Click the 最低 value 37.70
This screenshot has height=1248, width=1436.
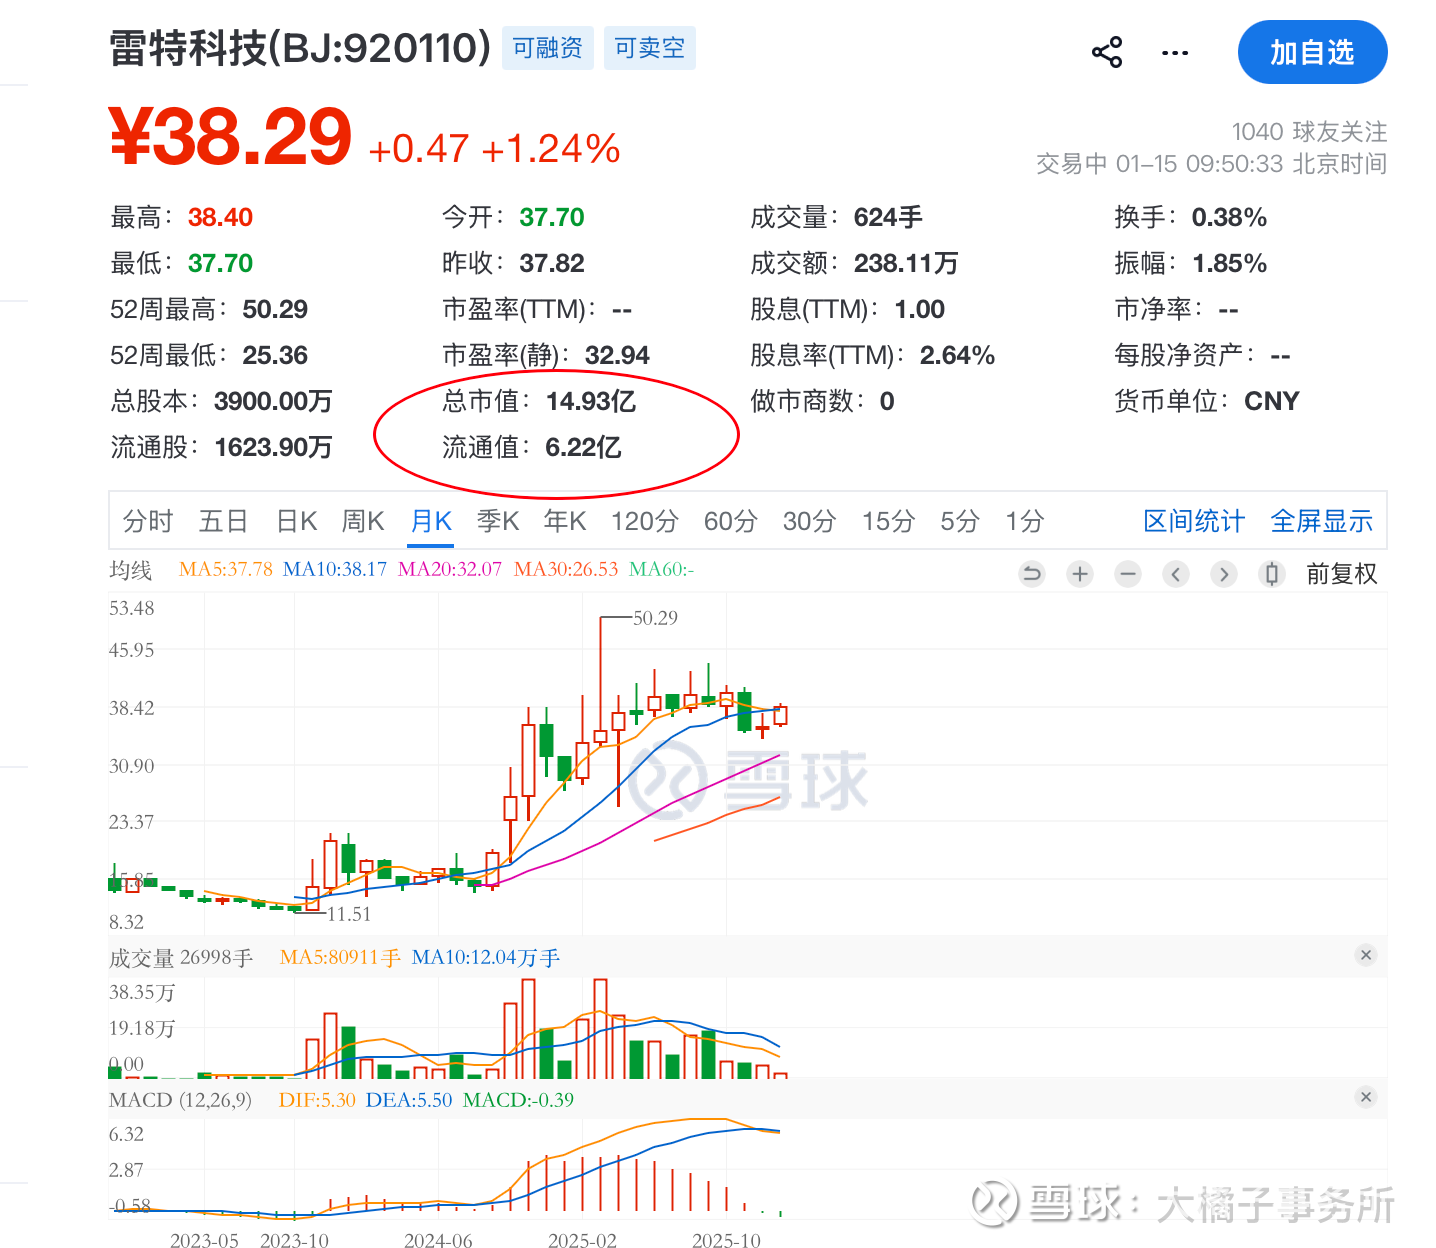(x=221, y=263)
